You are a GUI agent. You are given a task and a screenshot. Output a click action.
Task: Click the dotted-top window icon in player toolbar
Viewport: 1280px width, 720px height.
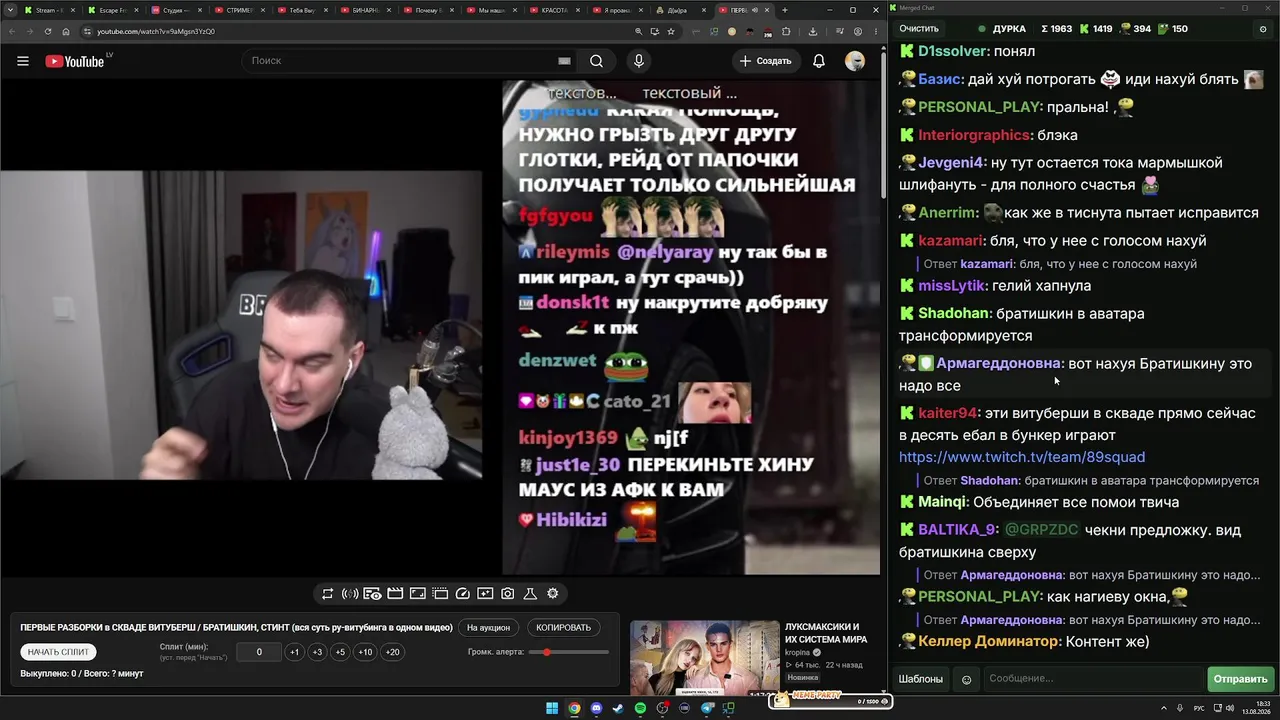coord(440,594)
